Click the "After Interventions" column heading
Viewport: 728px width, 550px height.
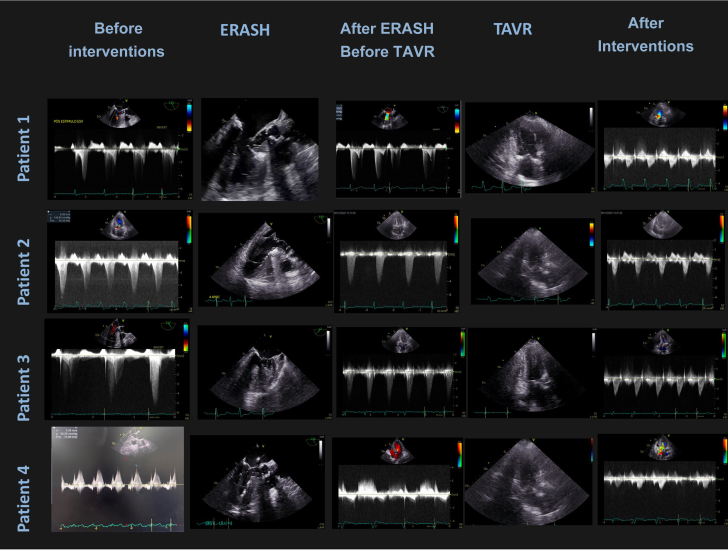[x=645, y=35]
